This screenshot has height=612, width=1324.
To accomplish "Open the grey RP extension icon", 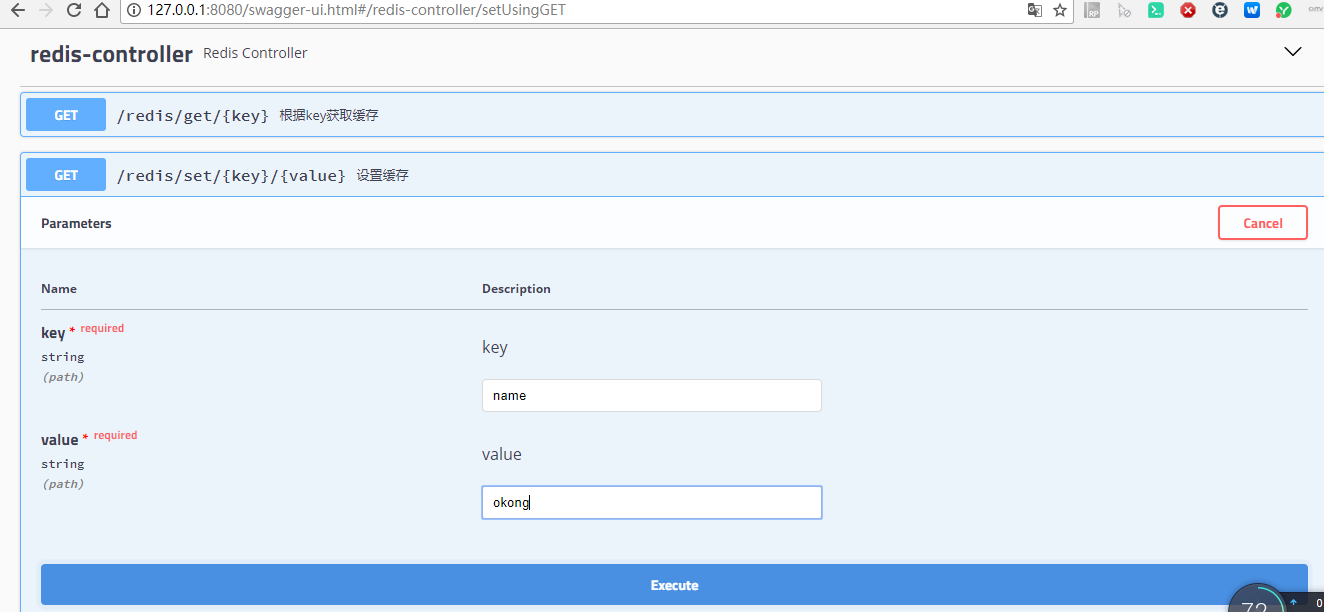I will point(1093,11).
